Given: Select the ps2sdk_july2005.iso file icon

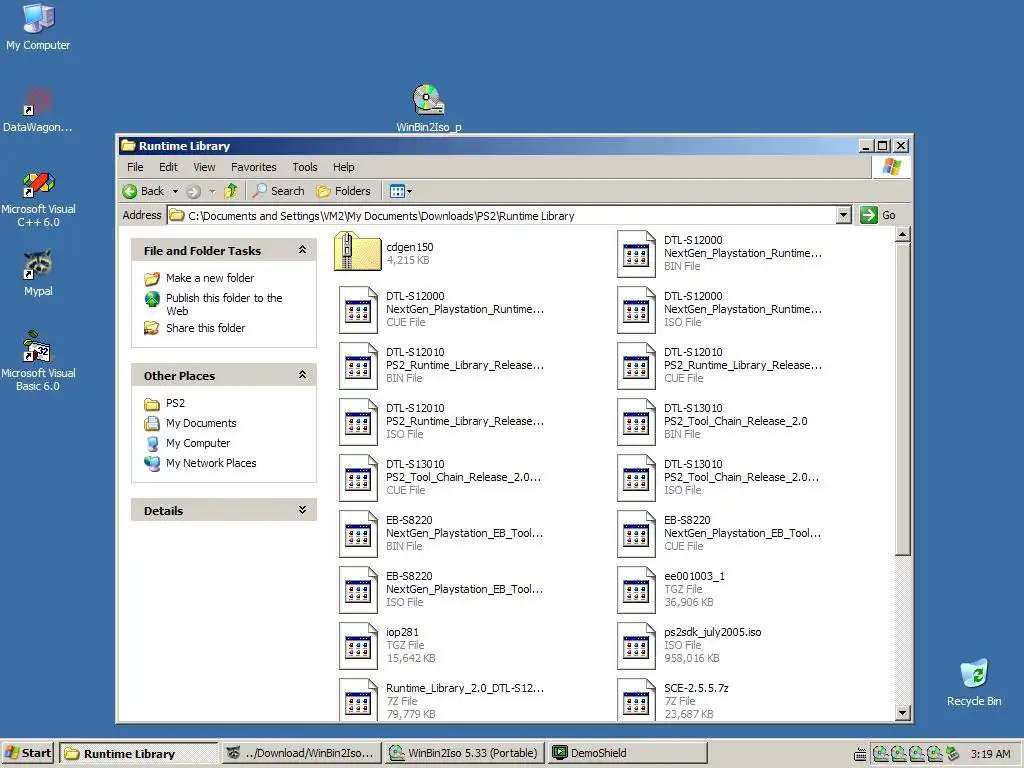Looking at the screenshot, I should click(x=636, y=647).
